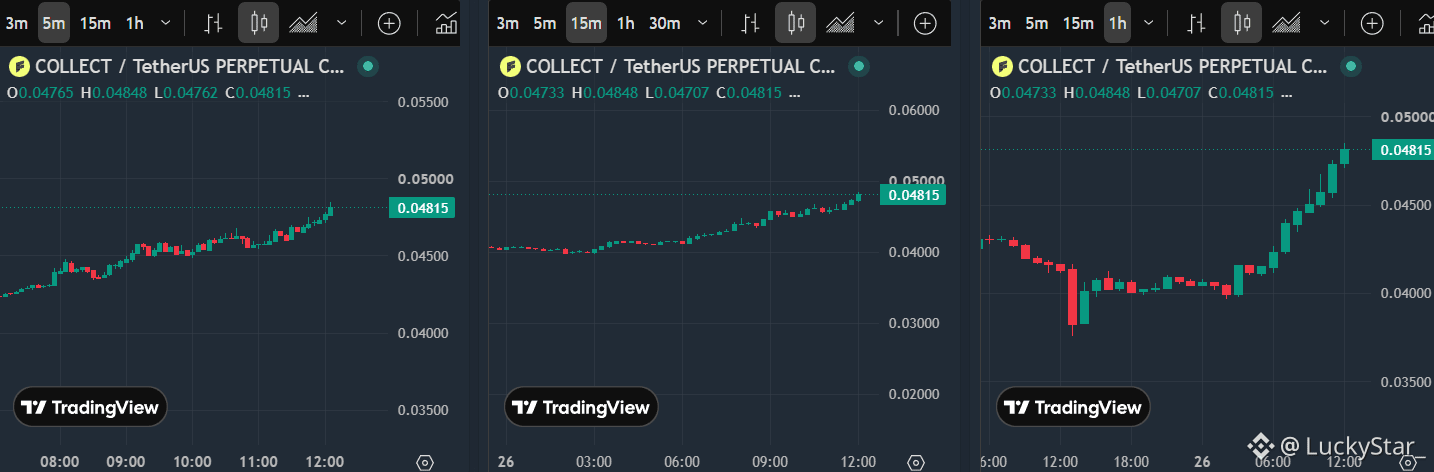Select 1h interval in the 15m chart panel
This screenshot has width=1434, height=472.
click(625, 23)
